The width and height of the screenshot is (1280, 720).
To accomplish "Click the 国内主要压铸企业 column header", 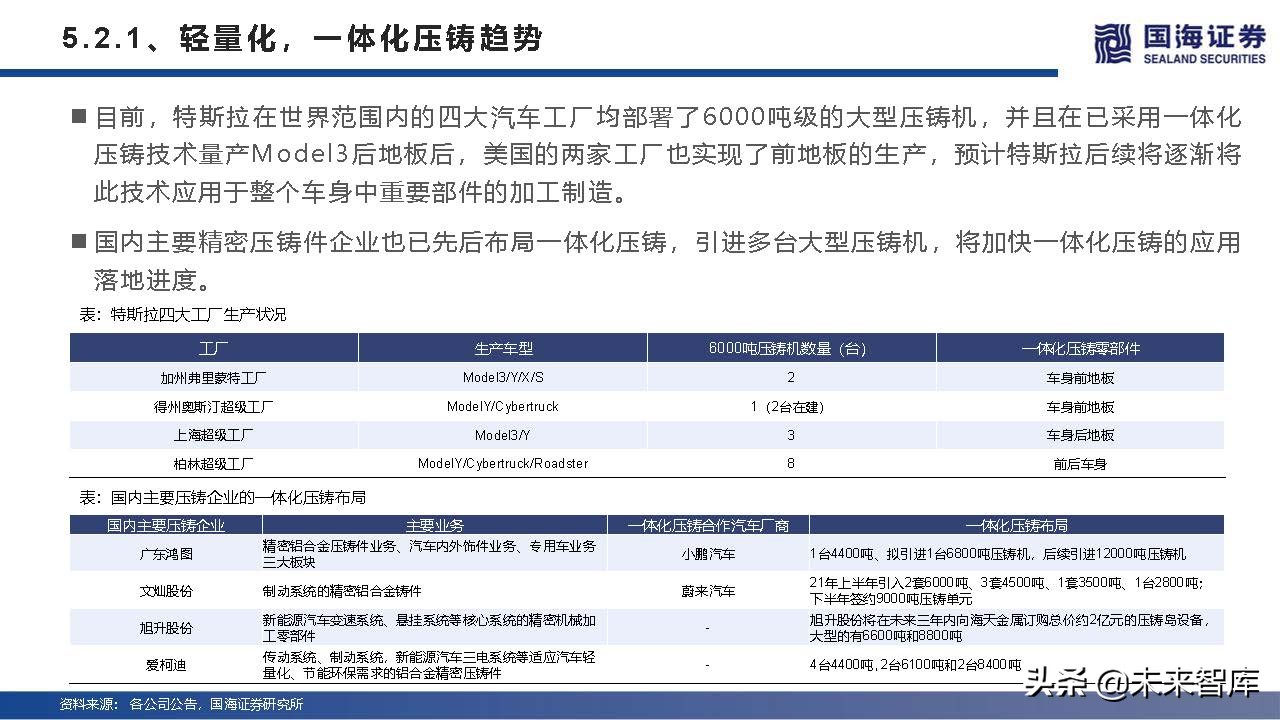I will 166,525.
